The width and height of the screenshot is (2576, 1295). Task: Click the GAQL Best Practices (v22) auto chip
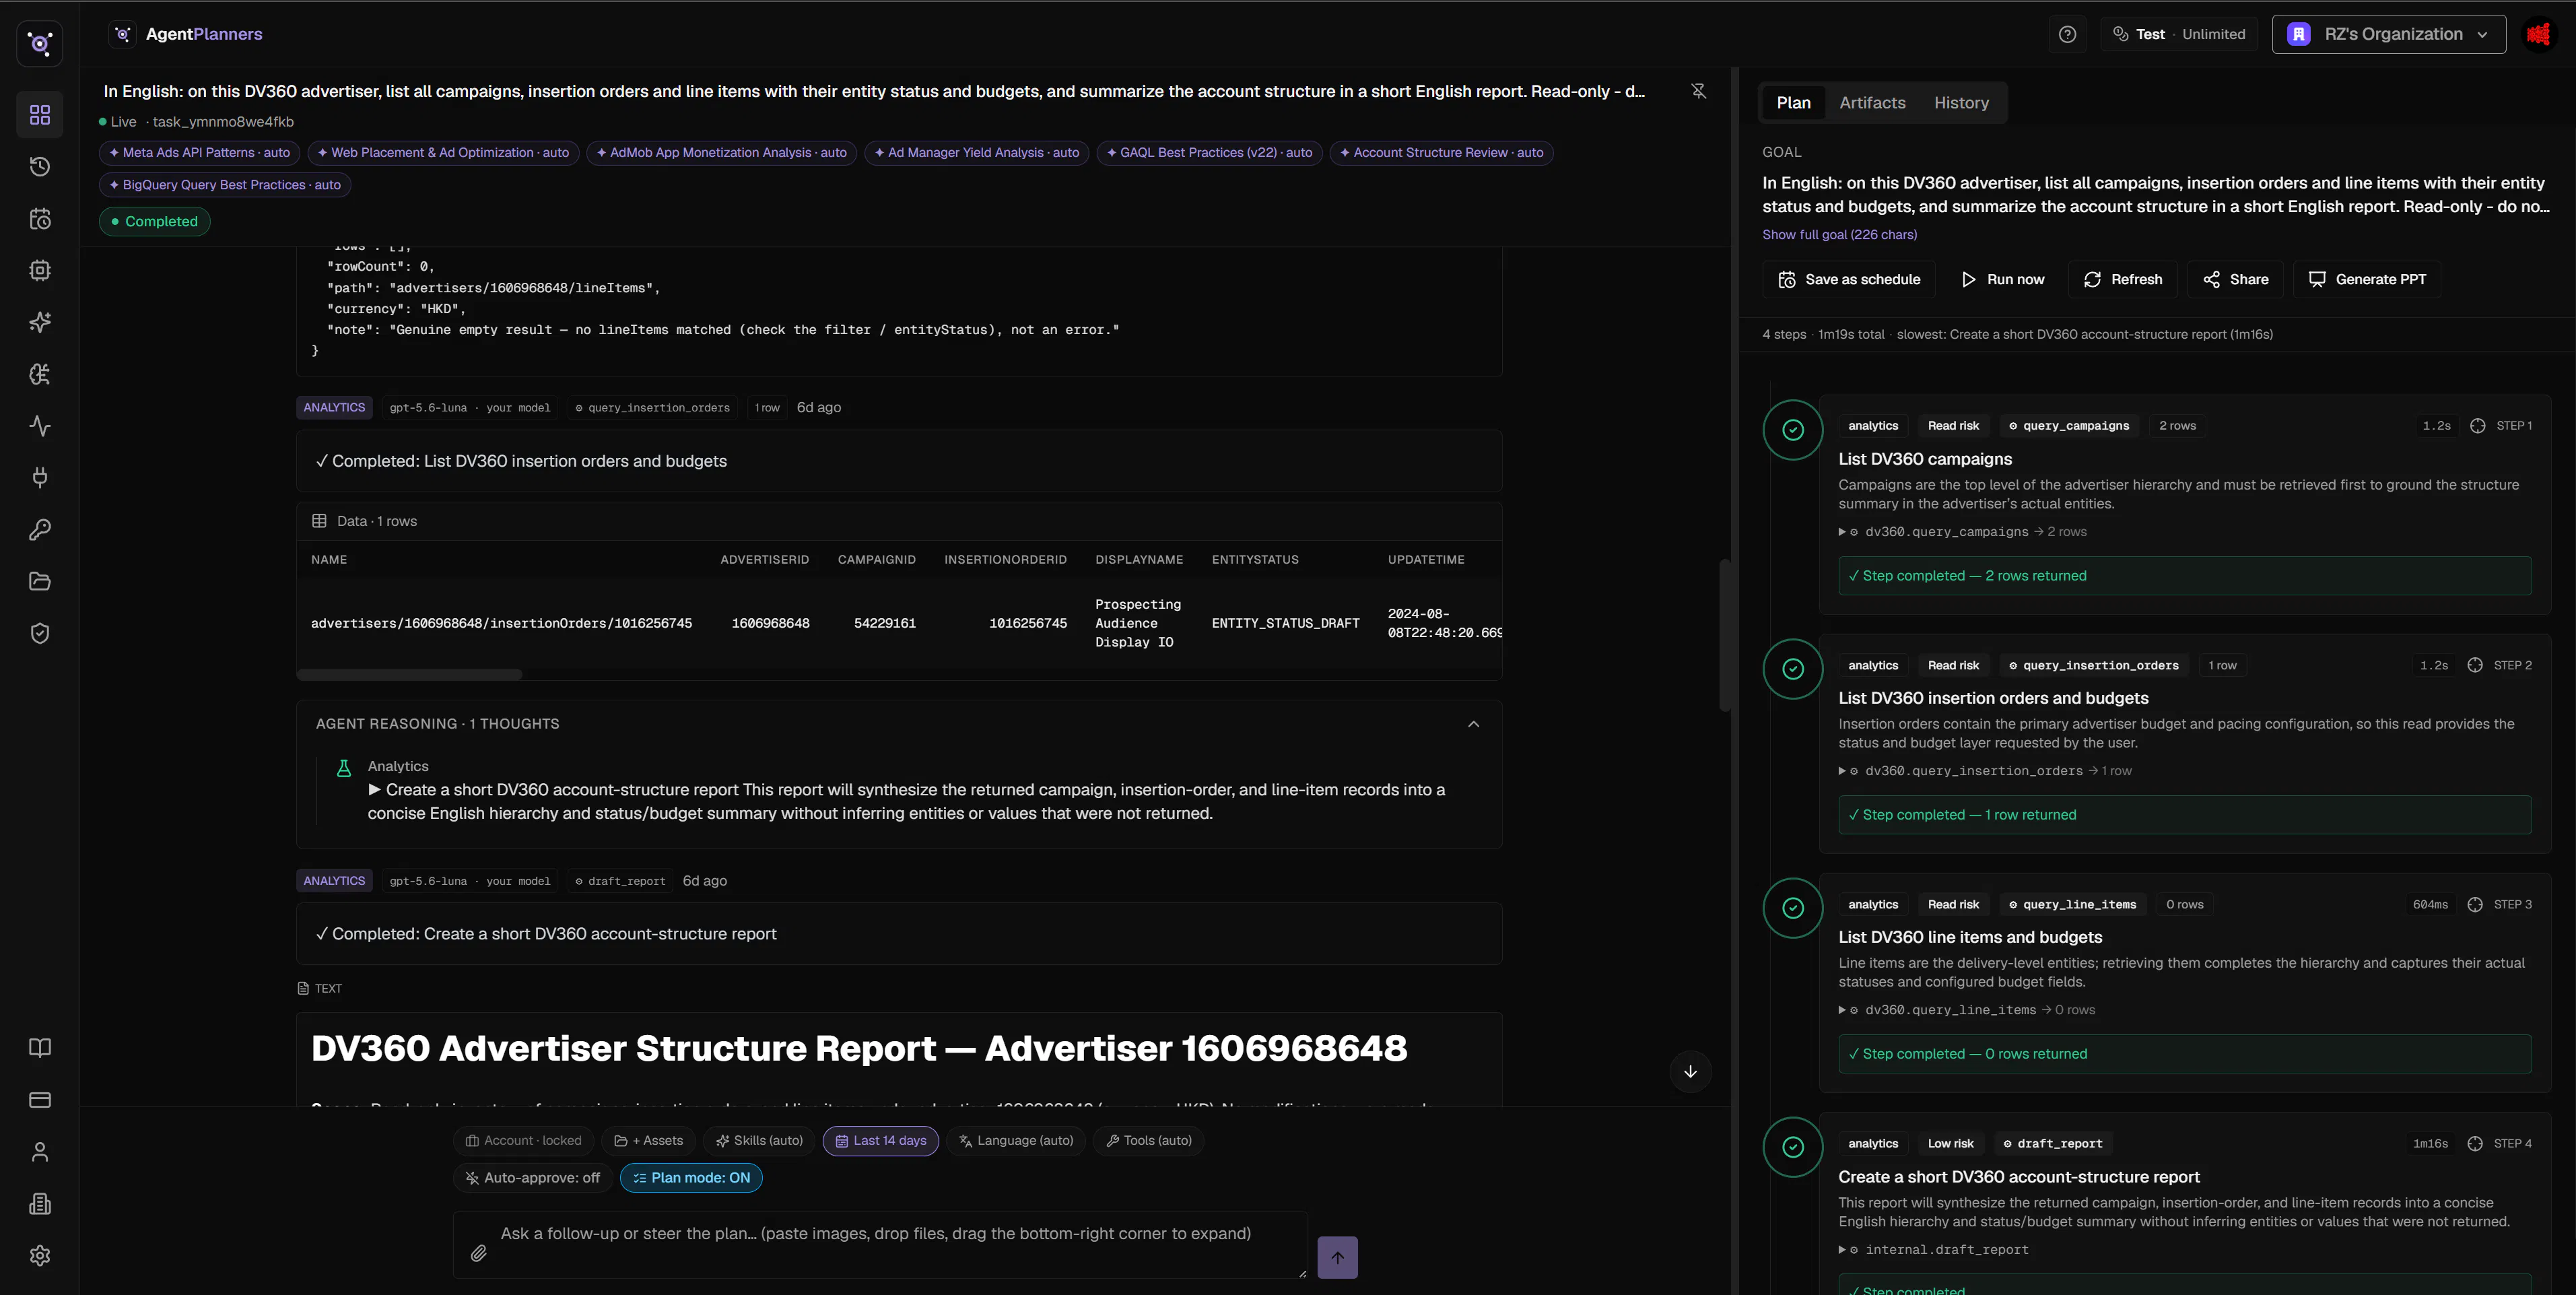click(x=1209, y=153)
